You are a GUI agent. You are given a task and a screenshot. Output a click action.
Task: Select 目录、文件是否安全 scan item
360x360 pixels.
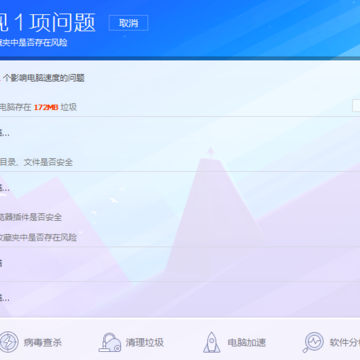coord(36,162)
